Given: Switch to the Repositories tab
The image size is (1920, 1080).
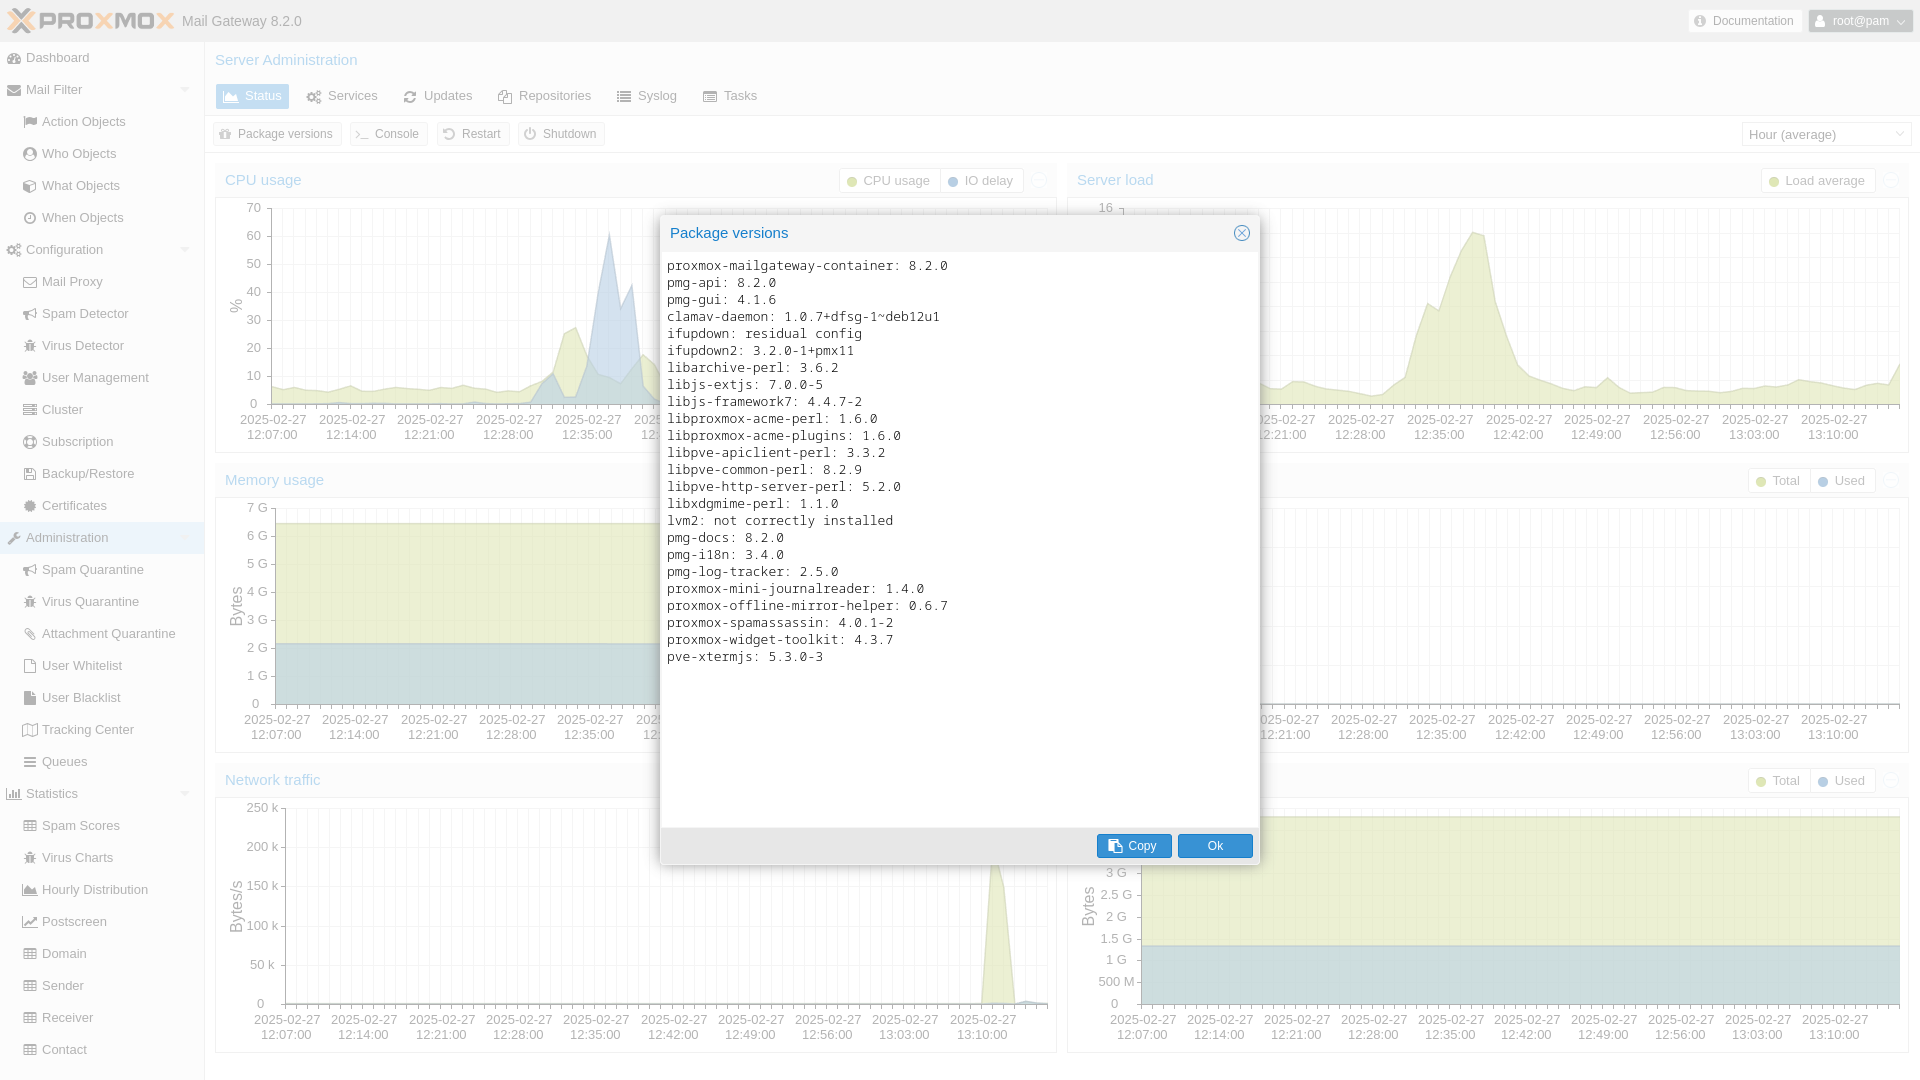Looking at the screenshot, I should pos(544,96).
